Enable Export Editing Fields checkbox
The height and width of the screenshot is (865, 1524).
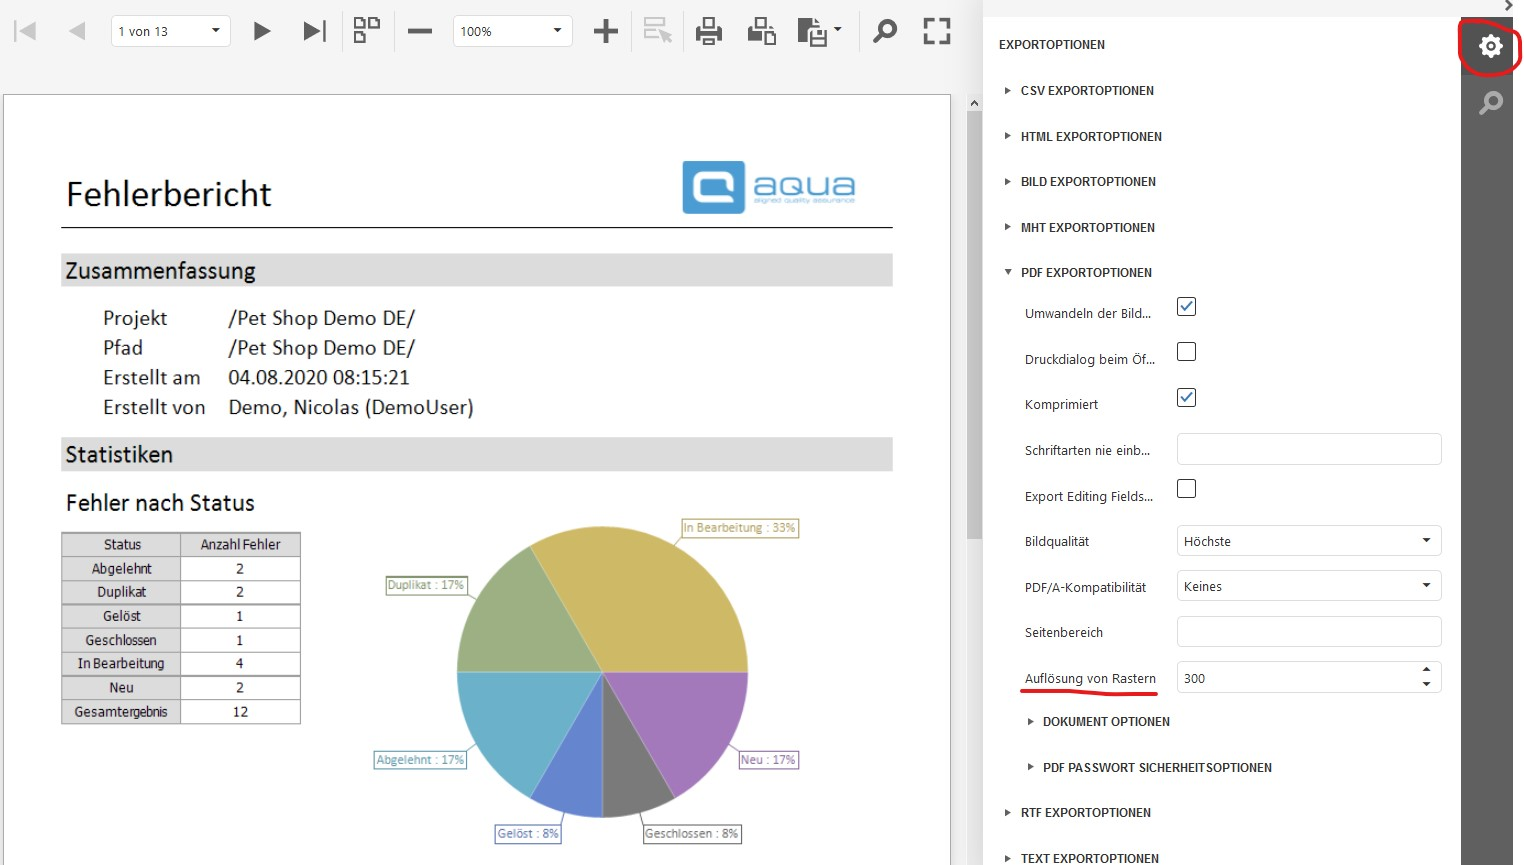1186,489
